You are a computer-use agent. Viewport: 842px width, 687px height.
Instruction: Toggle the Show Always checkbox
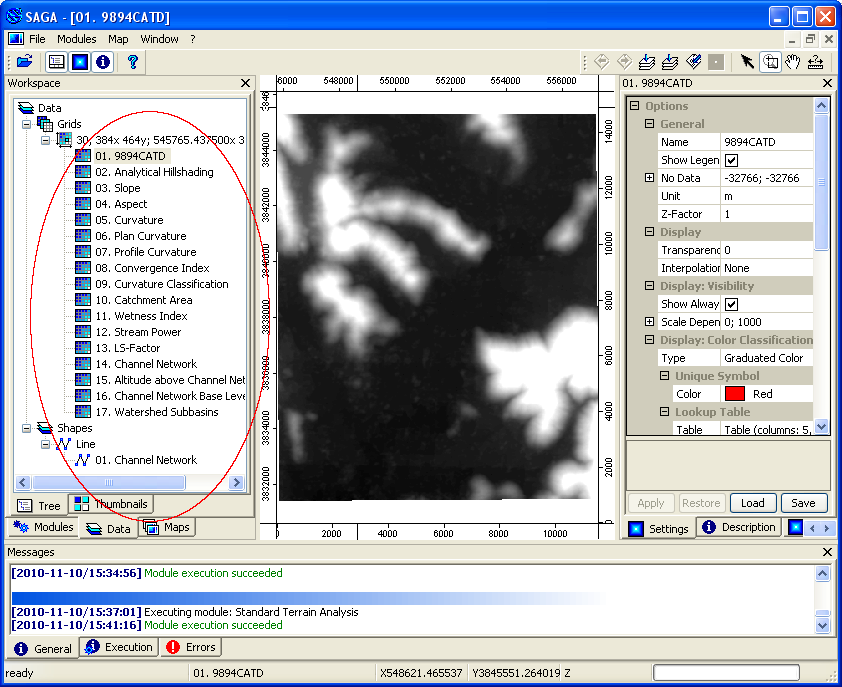(731, 304)
